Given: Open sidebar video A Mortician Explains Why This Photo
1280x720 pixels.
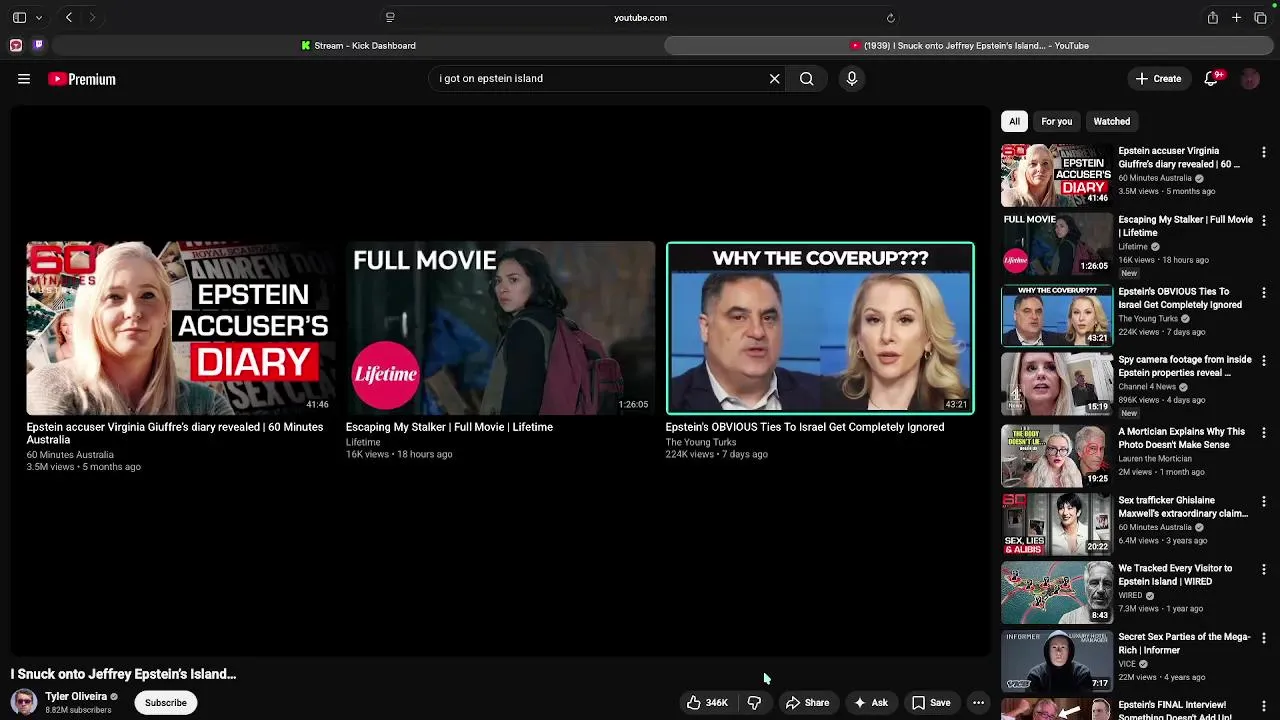Looking at the screenshot, I should [x=1182, y=438].
